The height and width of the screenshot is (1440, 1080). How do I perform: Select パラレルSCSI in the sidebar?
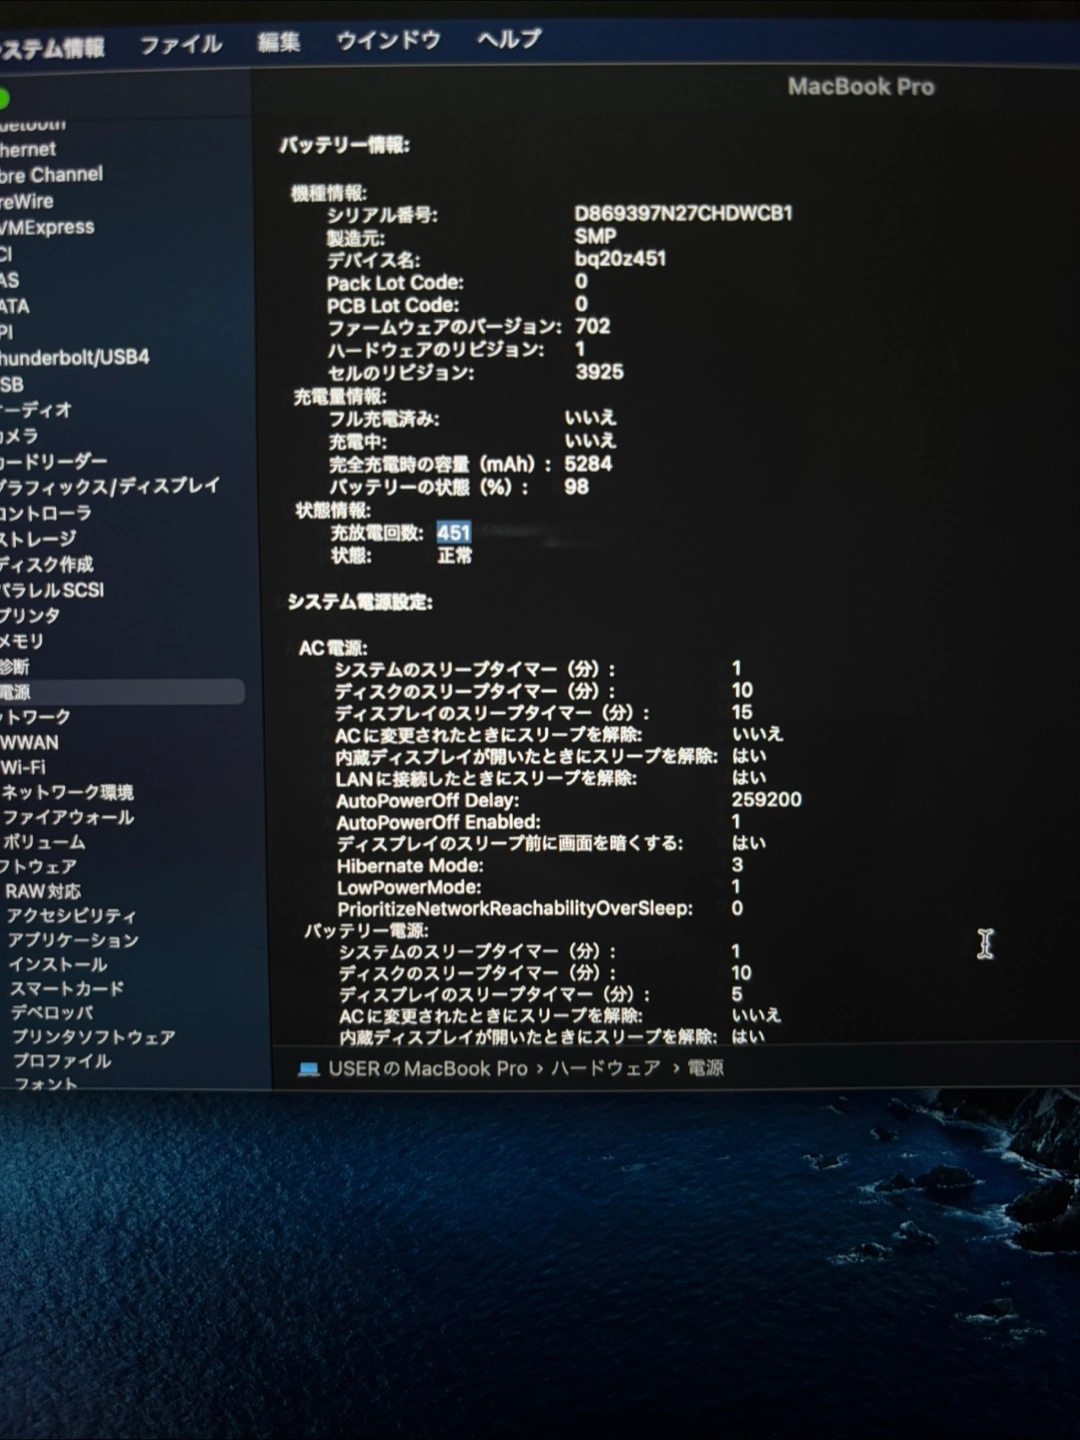[52, 589]
